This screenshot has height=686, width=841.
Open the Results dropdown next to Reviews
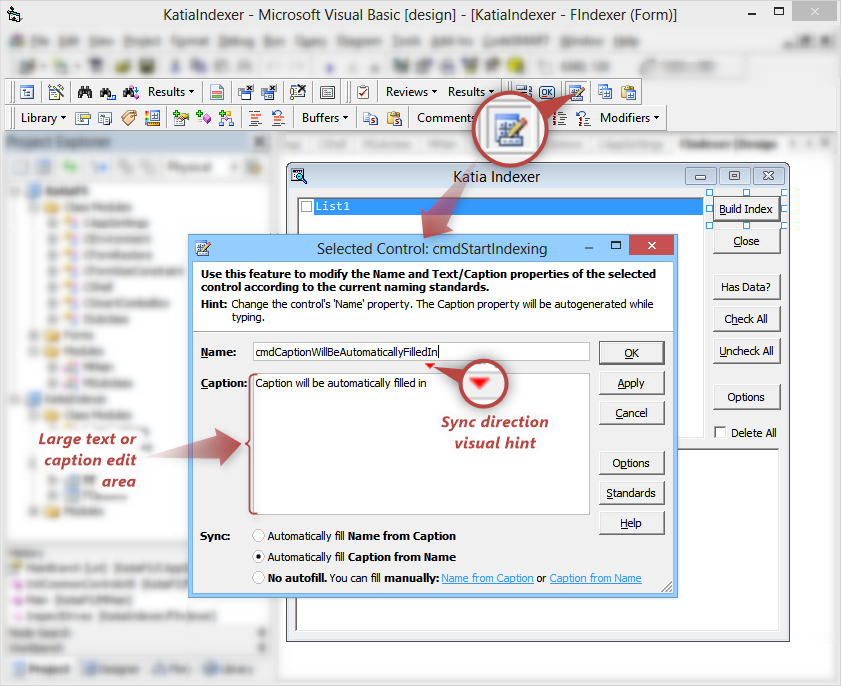[x=470, y=92]
